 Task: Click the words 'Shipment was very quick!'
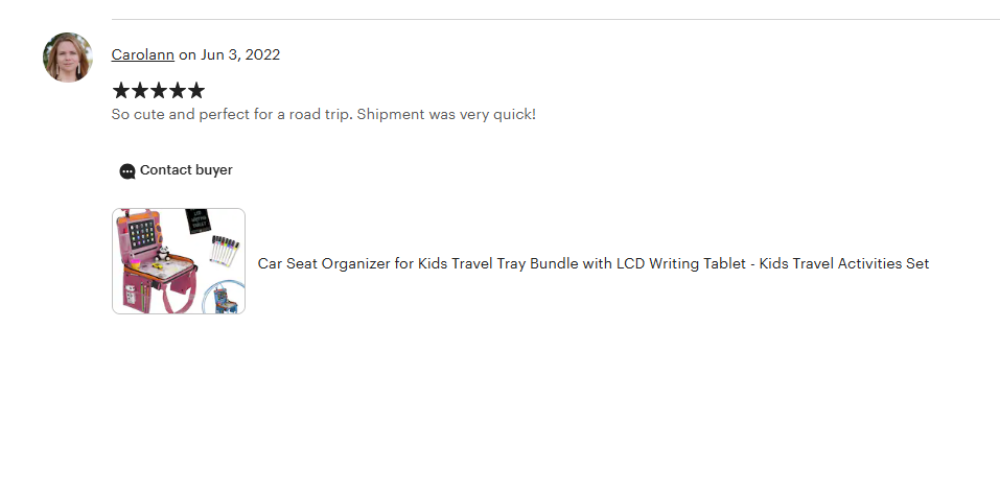446,114
